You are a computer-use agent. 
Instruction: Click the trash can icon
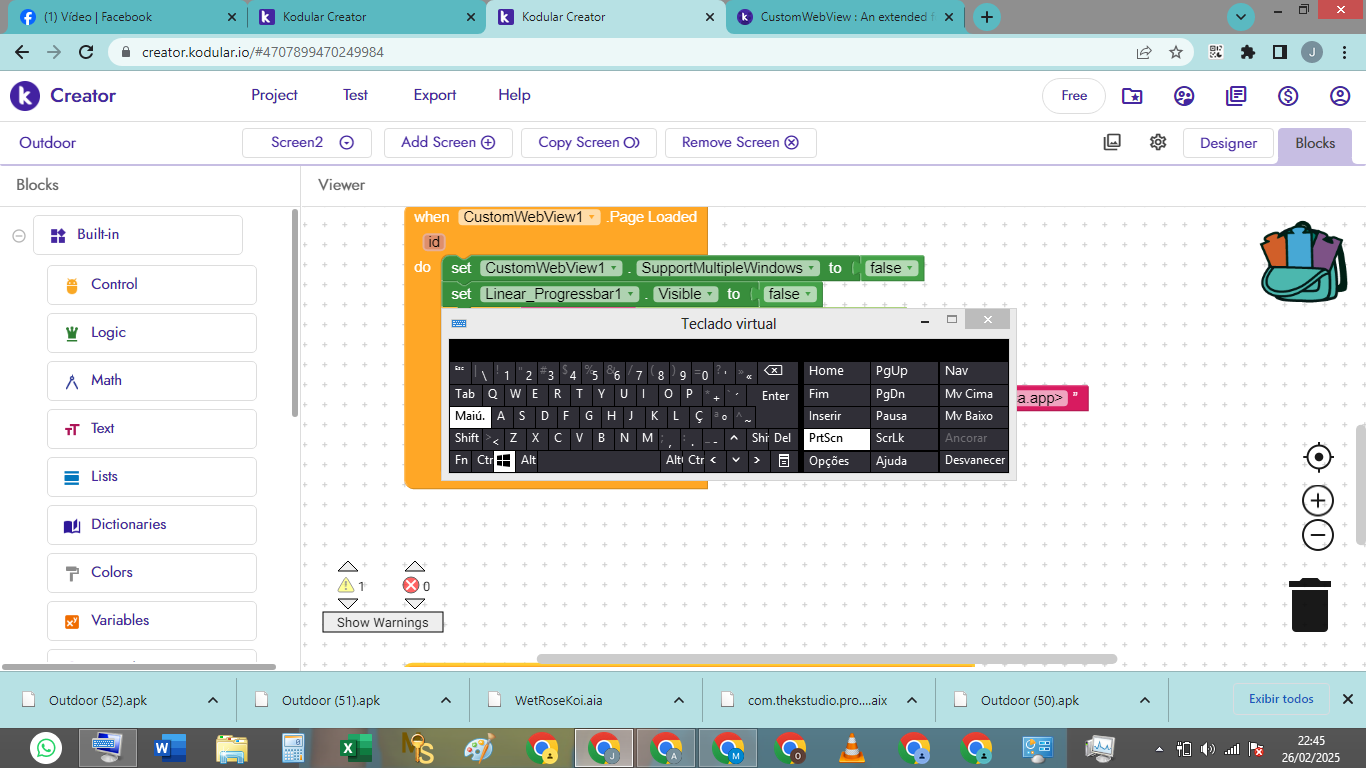coord(1309,605)
